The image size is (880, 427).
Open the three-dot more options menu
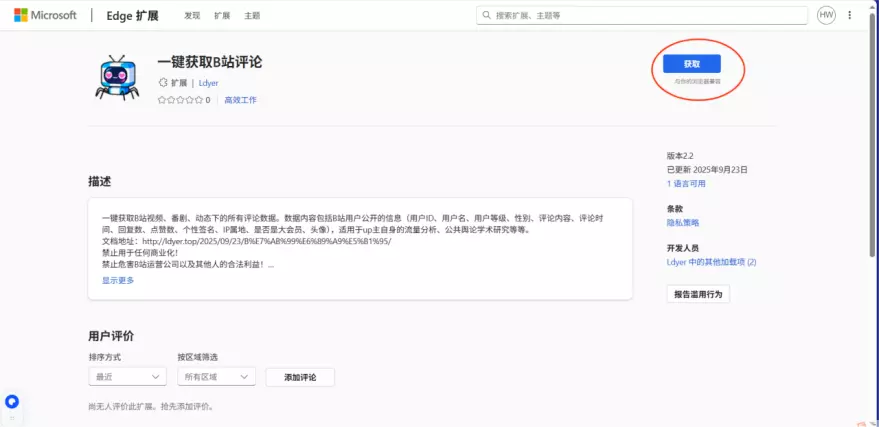pos(850,15)
